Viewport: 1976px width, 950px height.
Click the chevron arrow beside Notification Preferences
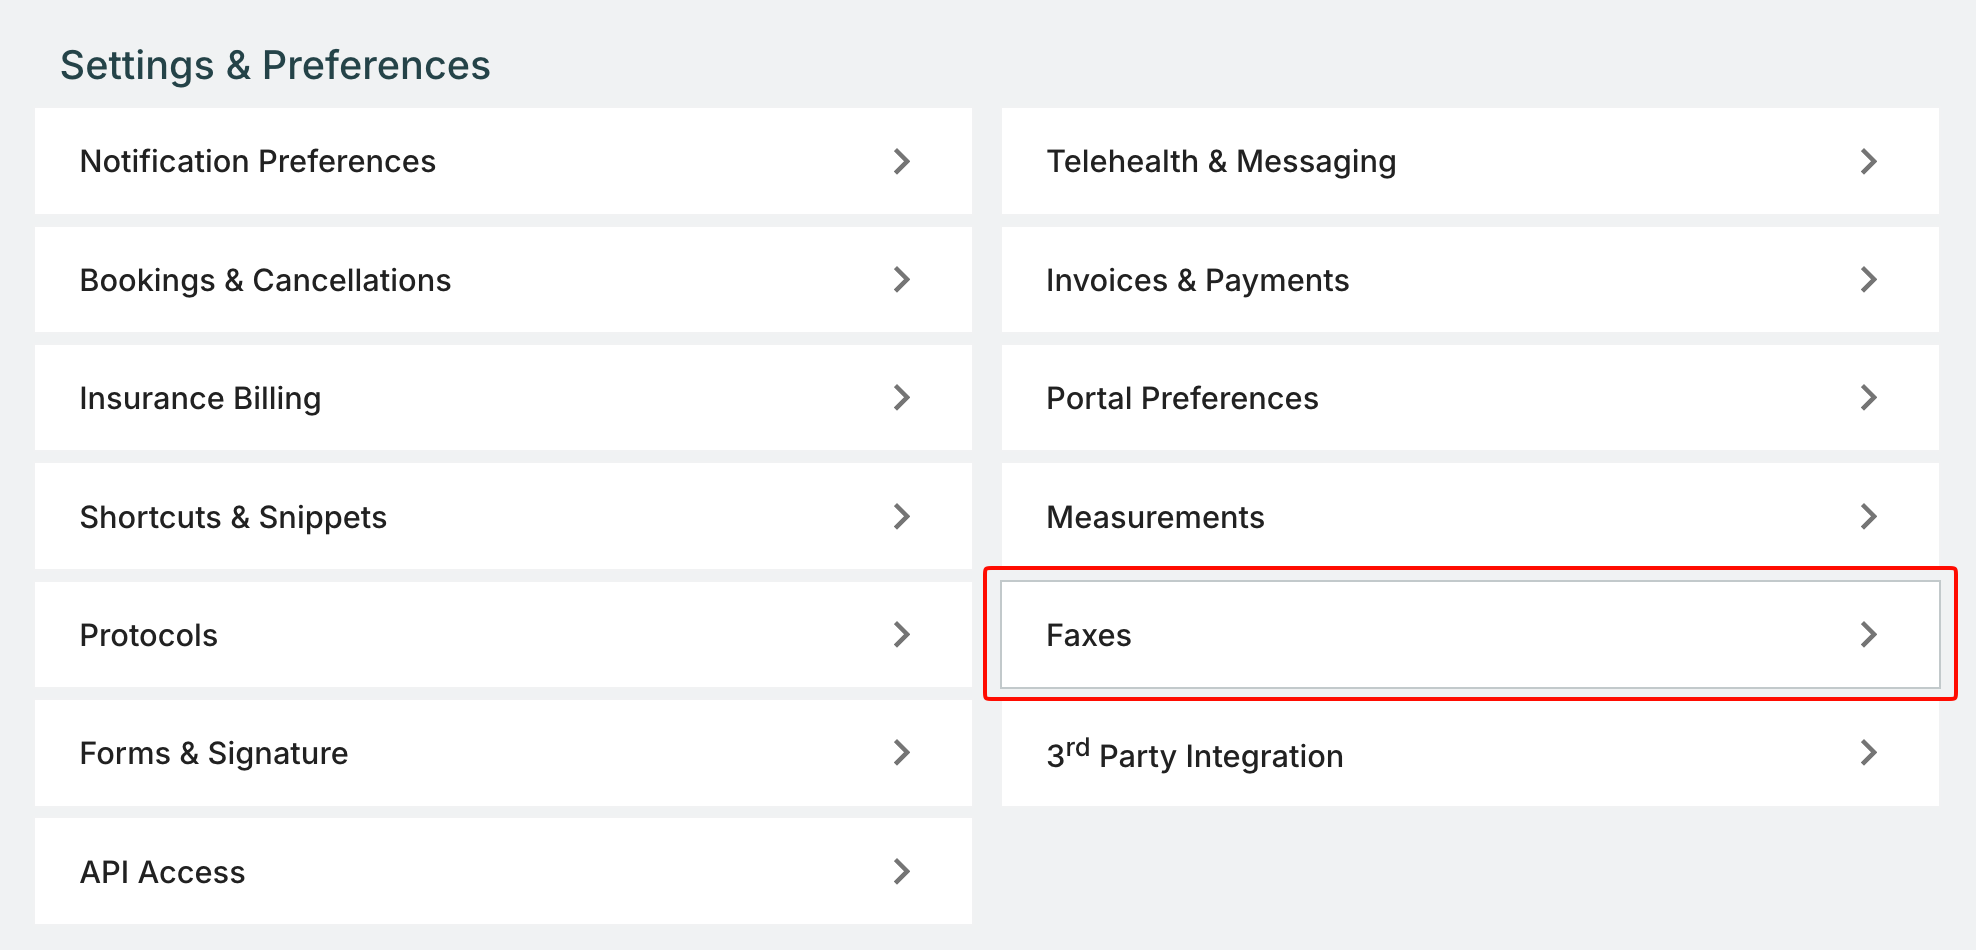901,161
